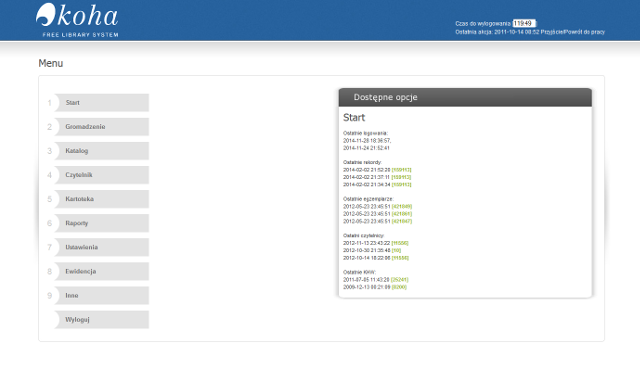Screen dimensions: 640x375
Task: Open the Start menu item
Action: pyautogui.click(x=102, y=102)
